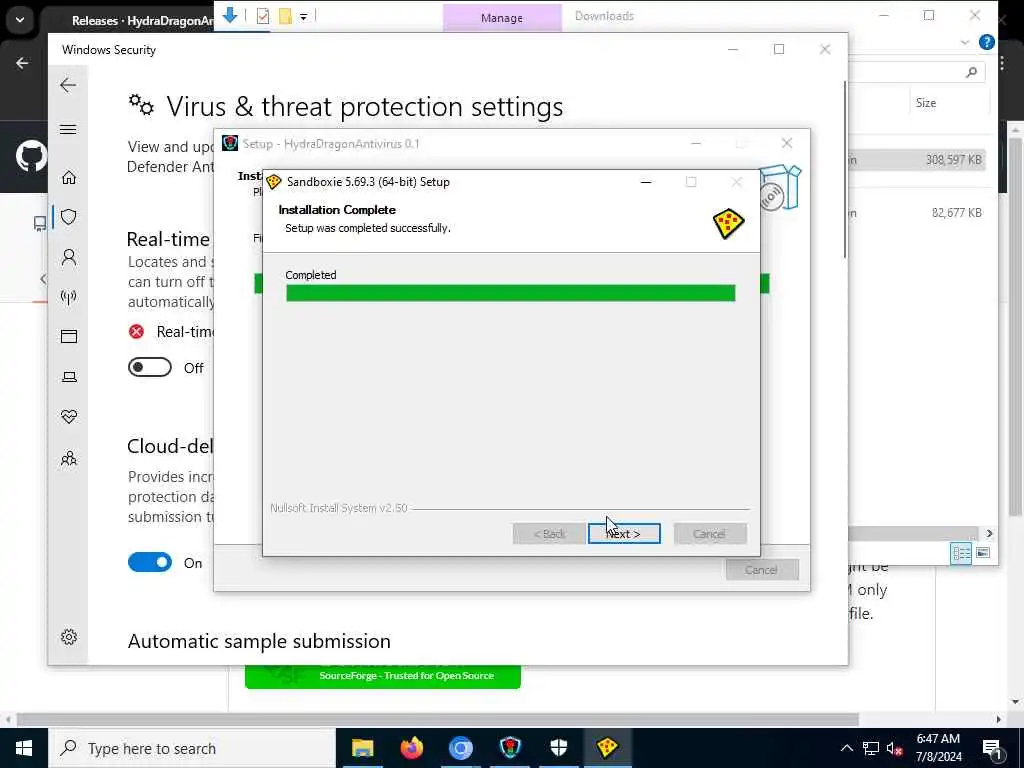
Task: Click the Sandboxie completed progress bar
Action: tap(511, 293)
